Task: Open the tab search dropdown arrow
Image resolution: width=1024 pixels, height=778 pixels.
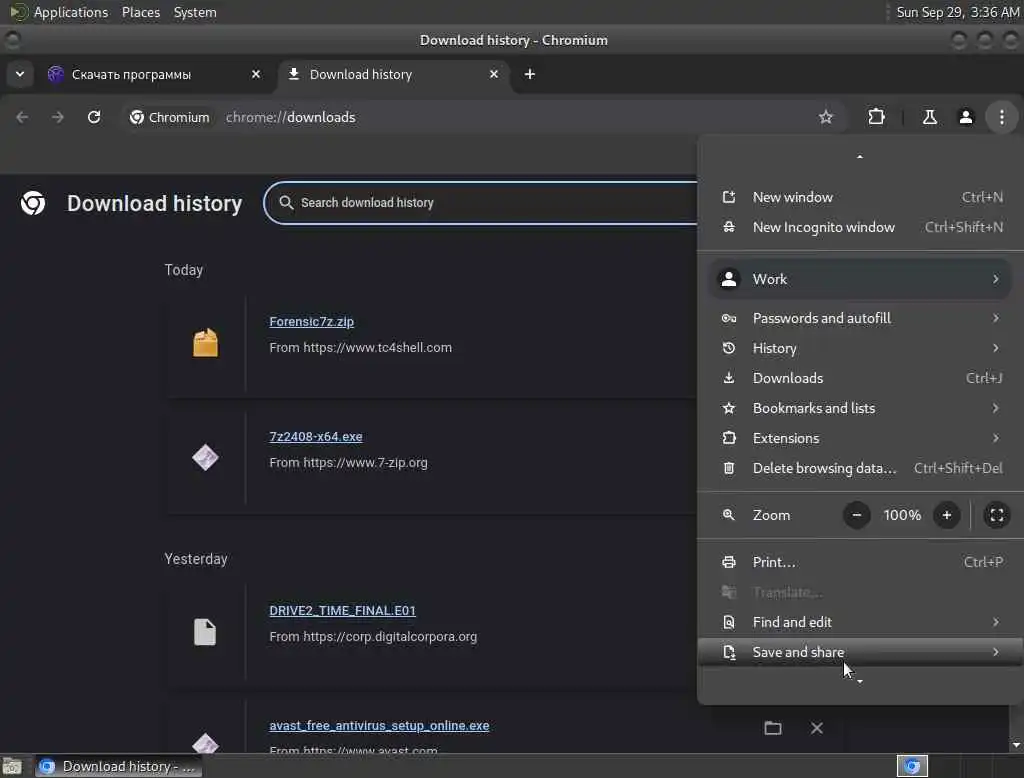Action: pyautogui.click(x=20, y=74)
